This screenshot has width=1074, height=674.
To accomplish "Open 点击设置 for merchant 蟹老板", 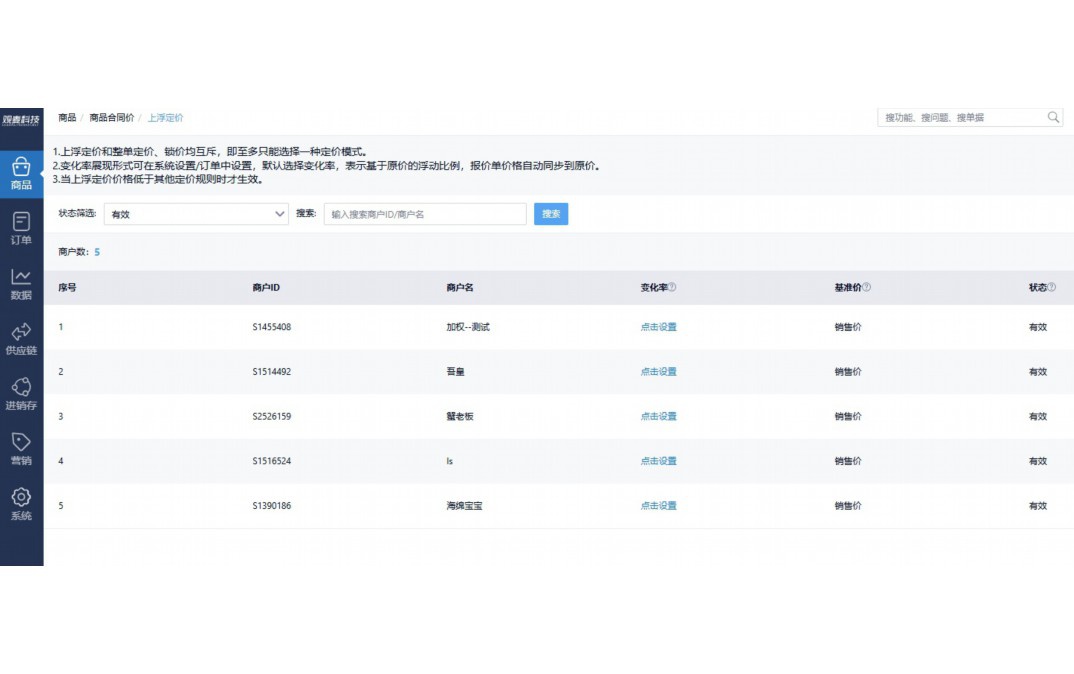I will 661,416.
